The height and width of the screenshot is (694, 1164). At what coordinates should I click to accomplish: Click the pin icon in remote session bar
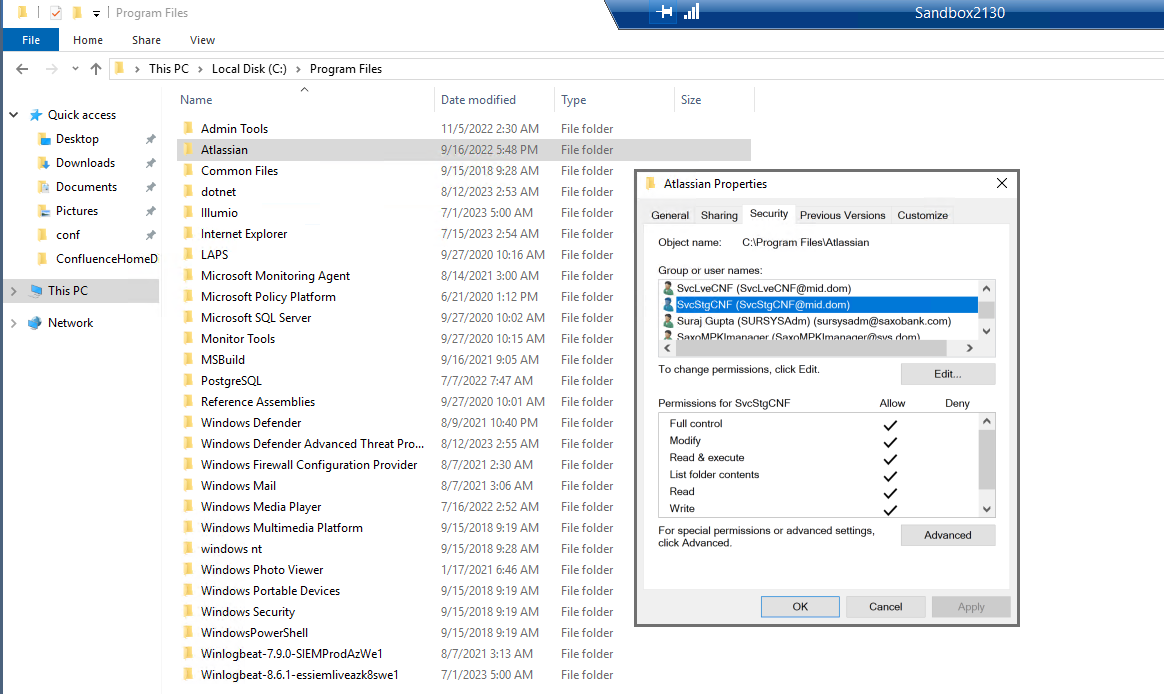pyautogui.click(x=664, y=12)
